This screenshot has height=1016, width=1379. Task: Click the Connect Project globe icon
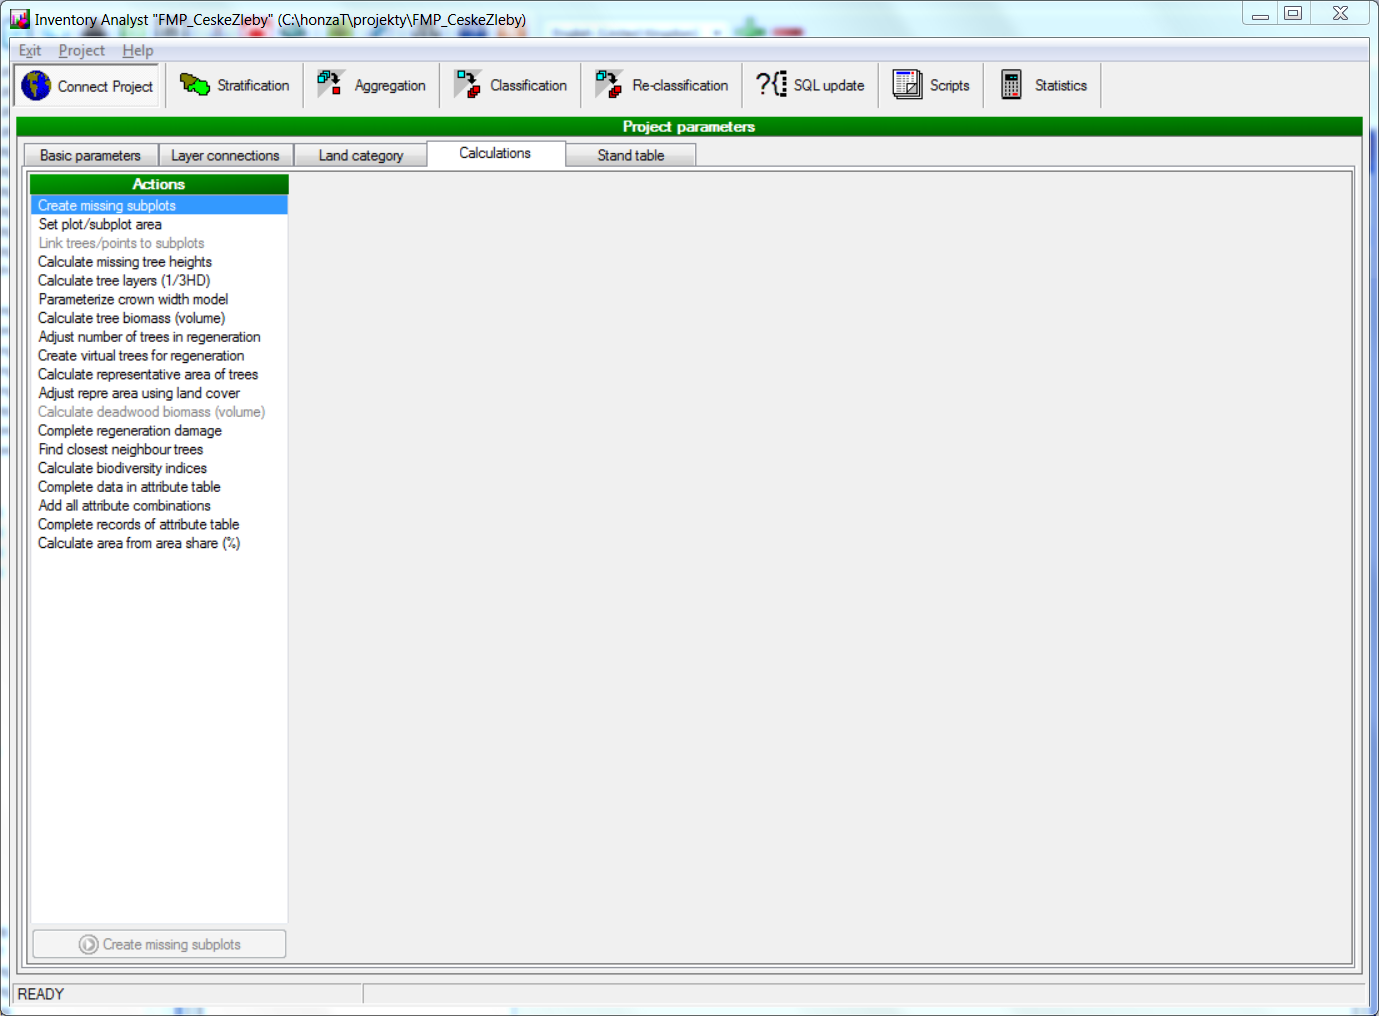pos(36,86)
